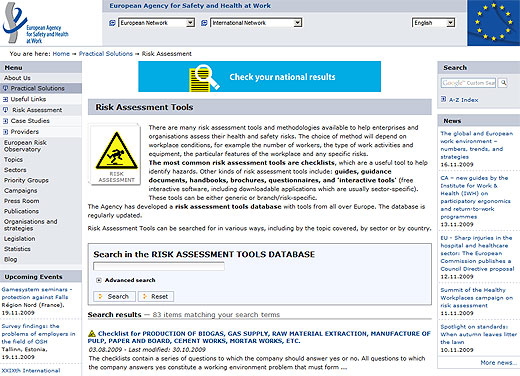Open Blog menu item

(11, 259)
